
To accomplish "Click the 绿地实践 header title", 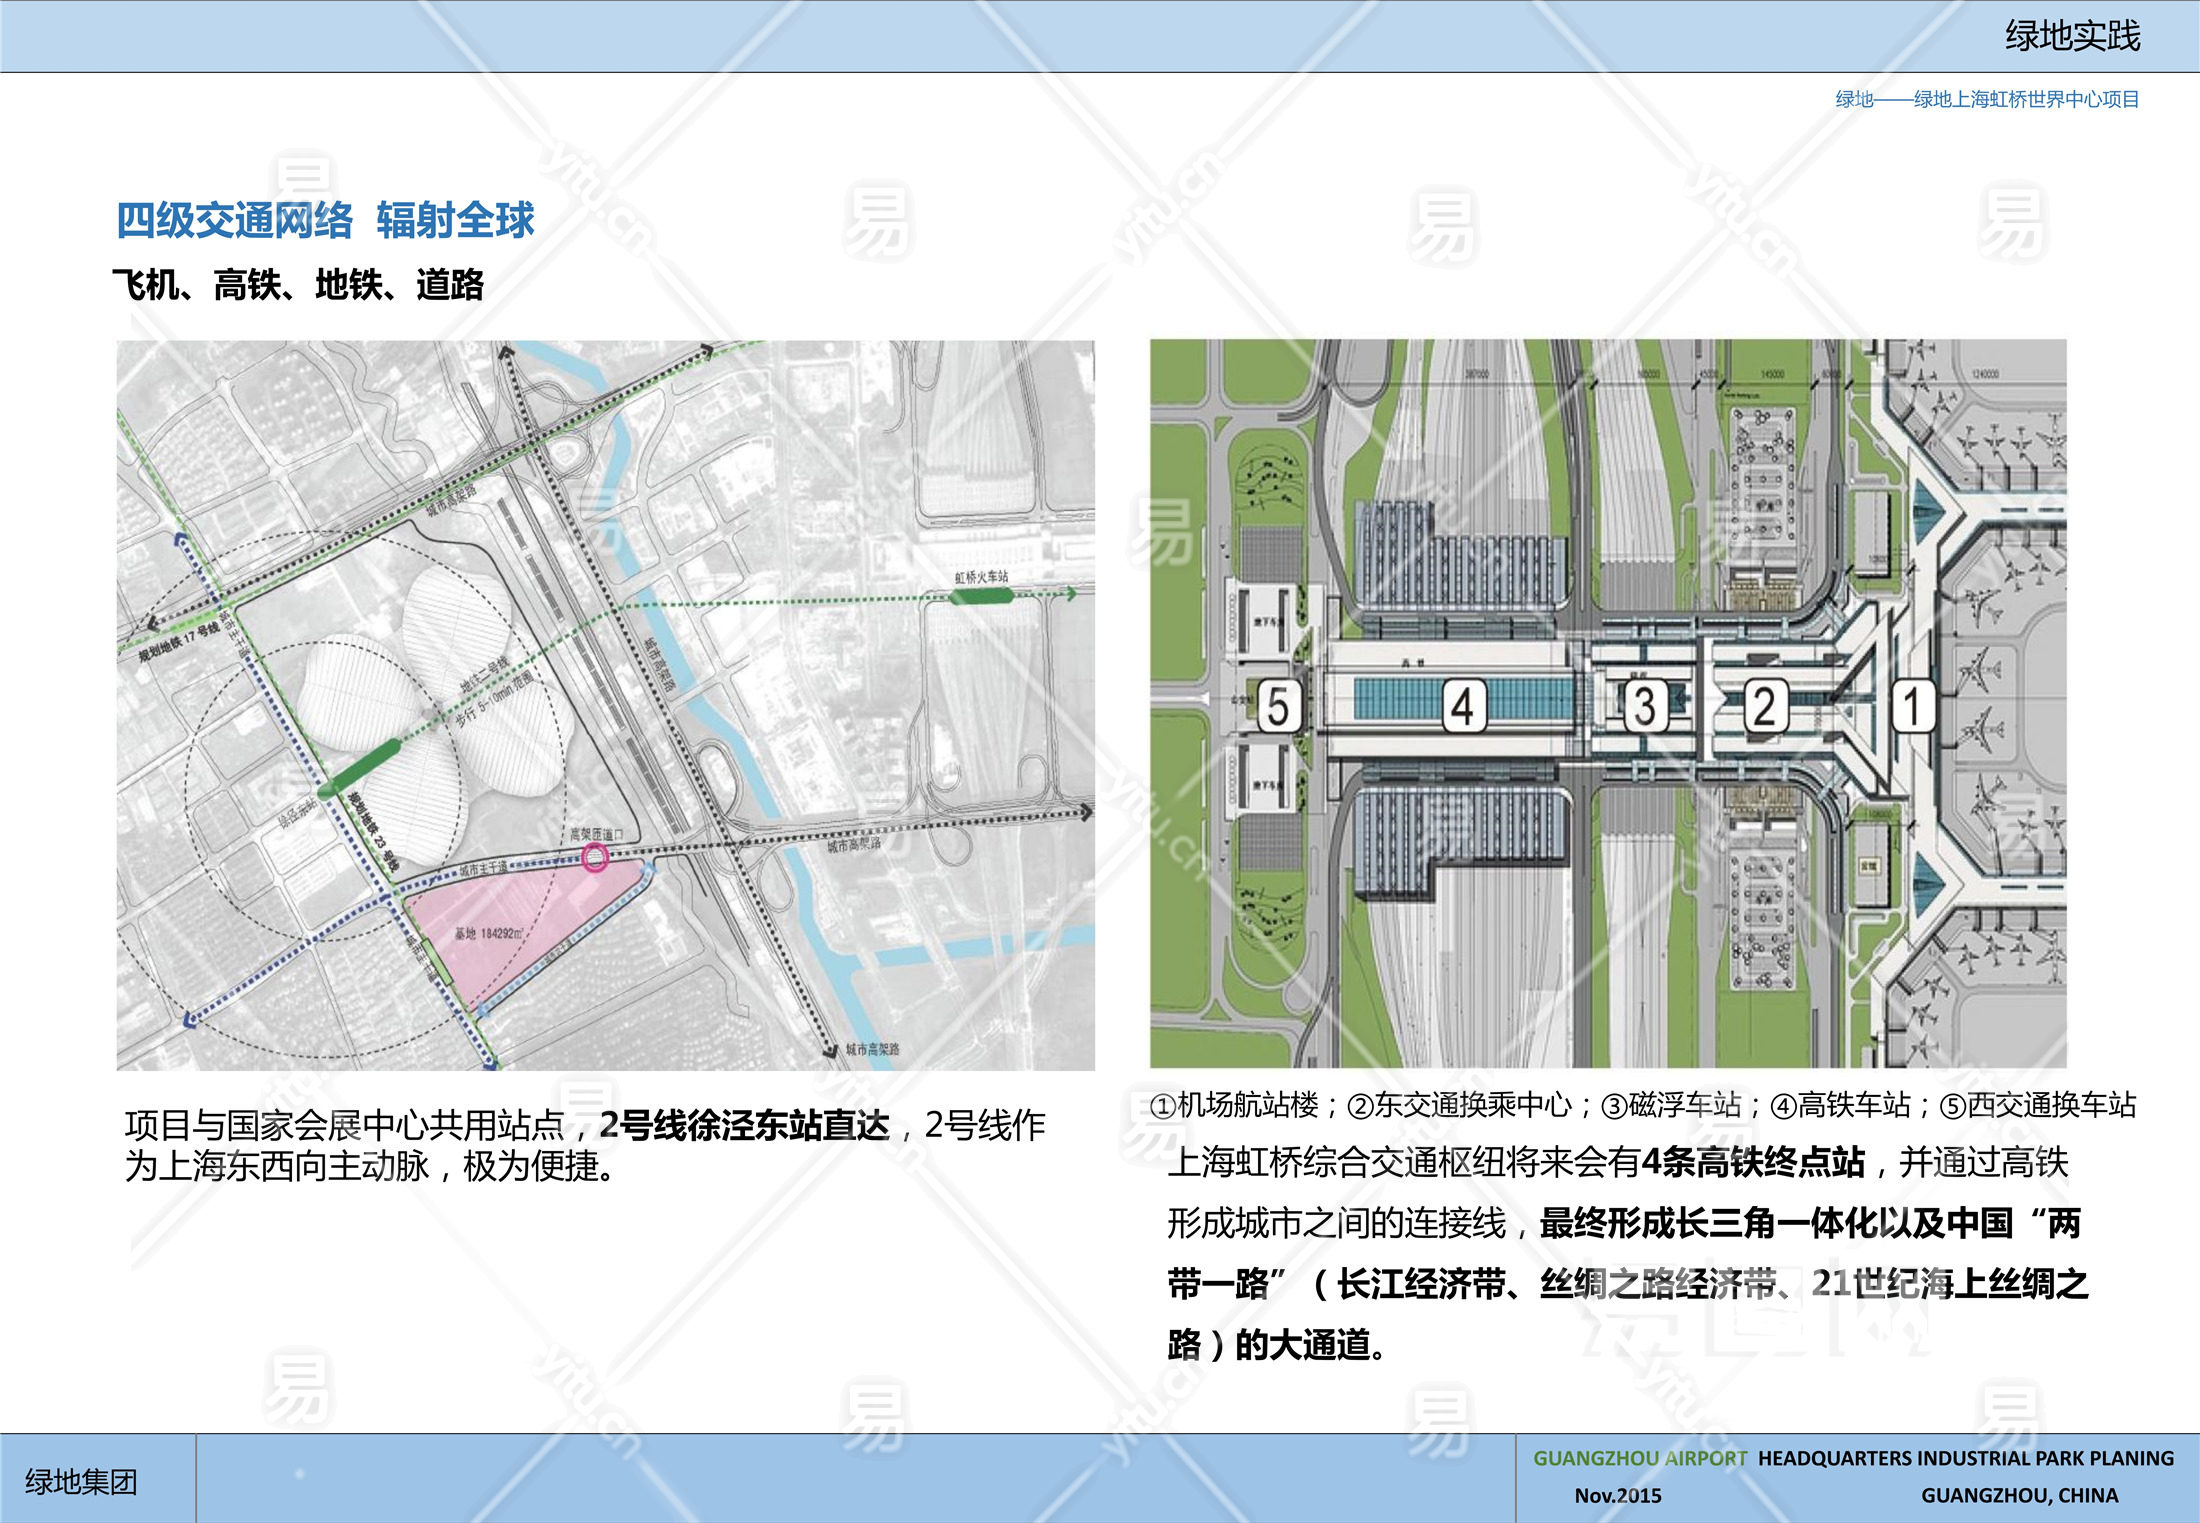I will coord(2071,36).
